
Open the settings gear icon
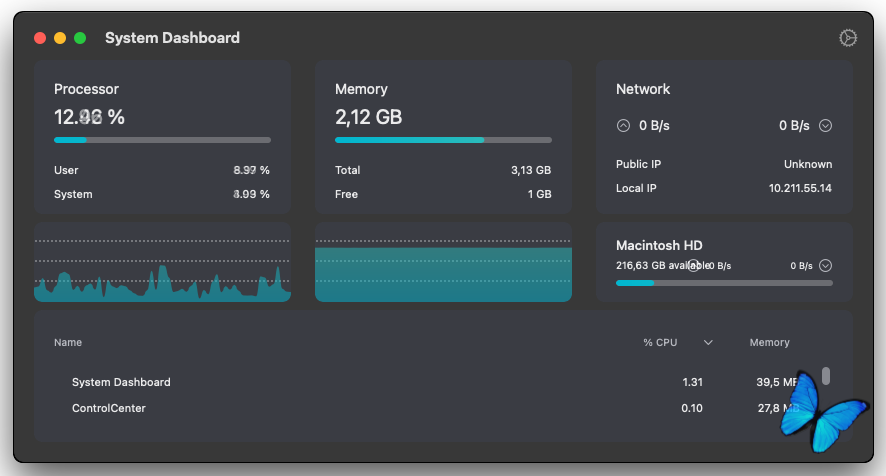click(848, 38)
